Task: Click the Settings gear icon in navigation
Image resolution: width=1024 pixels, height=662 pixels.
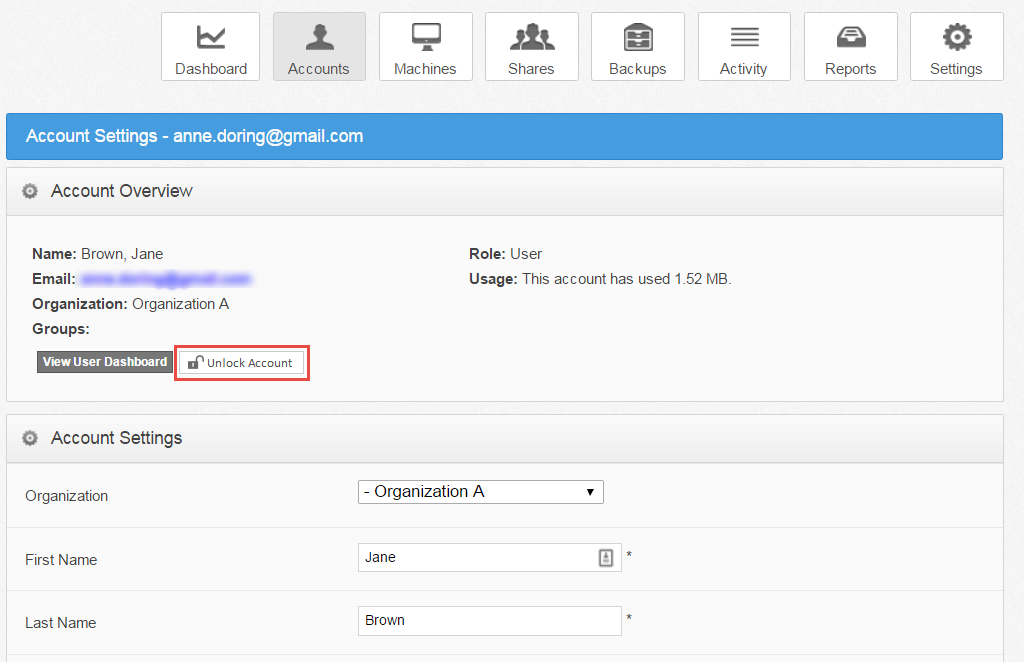Action: click(956, 37)
